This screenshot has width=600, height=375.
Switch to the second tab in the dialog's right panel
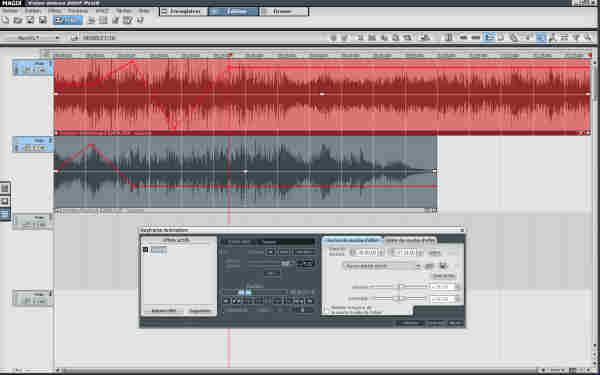click(410, 240)
